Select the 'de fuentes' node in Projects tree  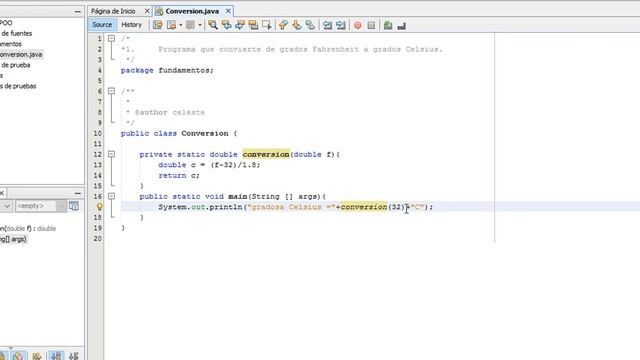click(16, 33)
